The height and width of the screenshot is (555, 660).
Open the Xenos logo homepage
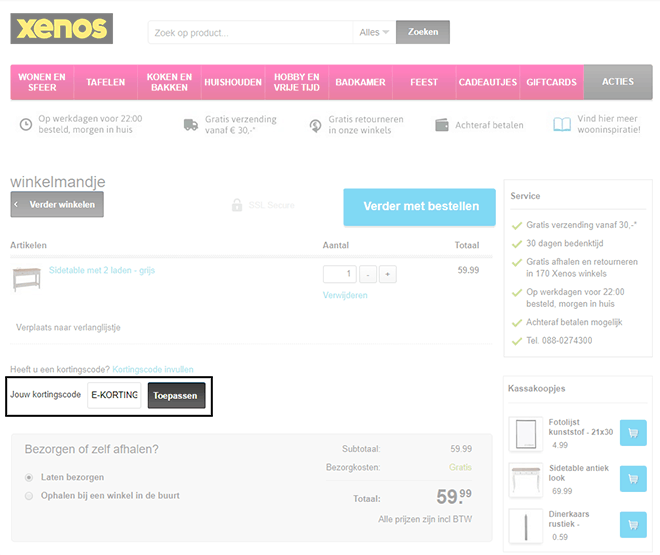click(x=61, y=28)
